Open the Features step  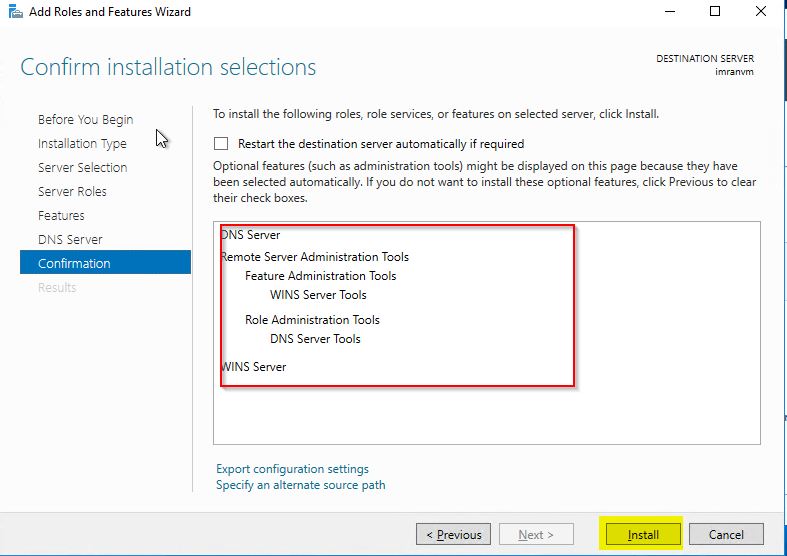click(61, 215)
